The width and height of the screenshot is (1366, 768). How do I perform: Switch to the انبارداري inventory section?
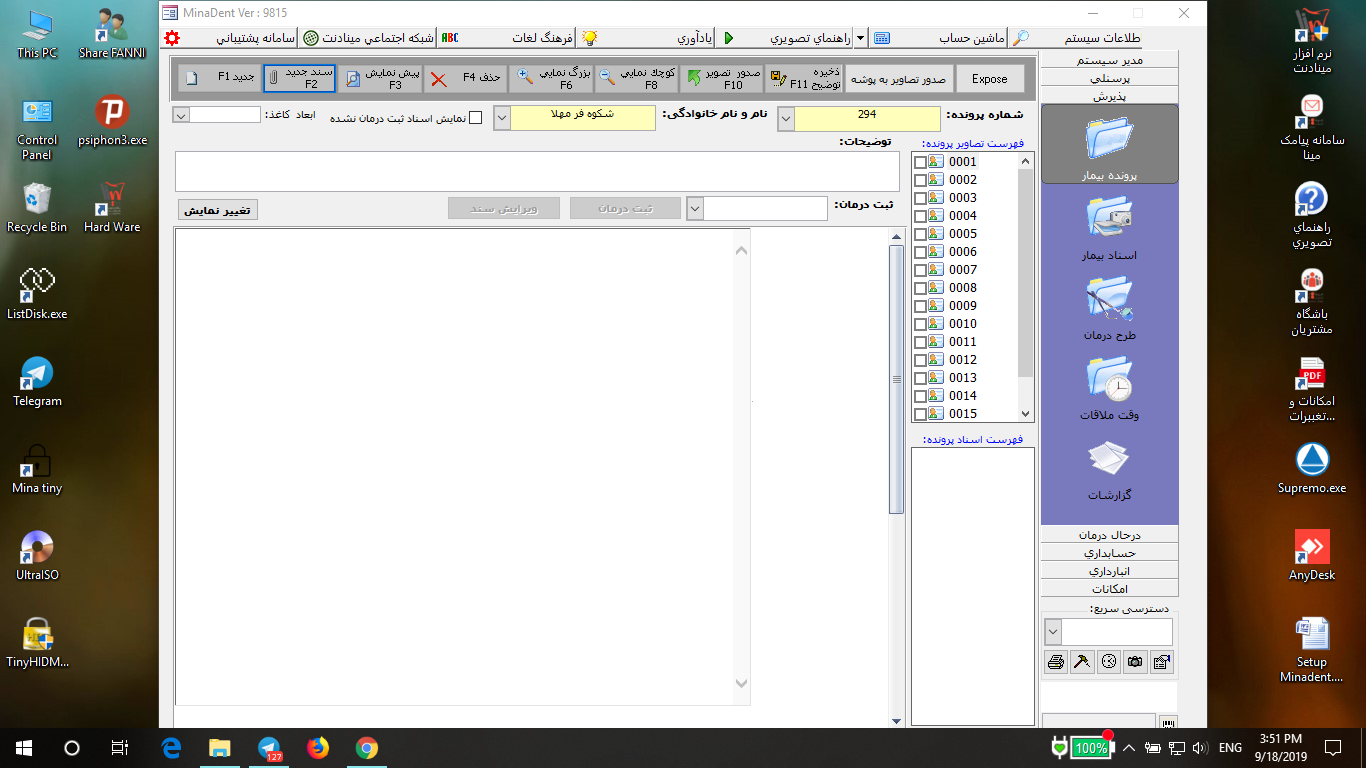(x=1109, y=571)
